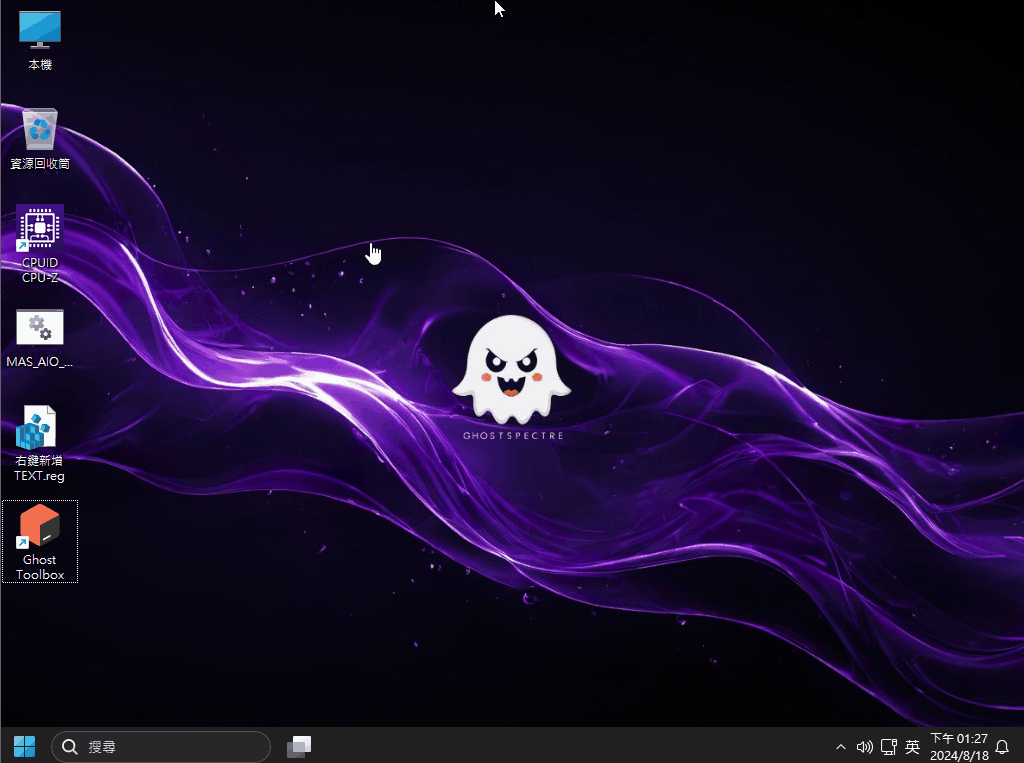The width and height of the screenshot is (1024, 763).
Task: Click the 'Ghost Toolbox' label text
Action: pos(40,567)
